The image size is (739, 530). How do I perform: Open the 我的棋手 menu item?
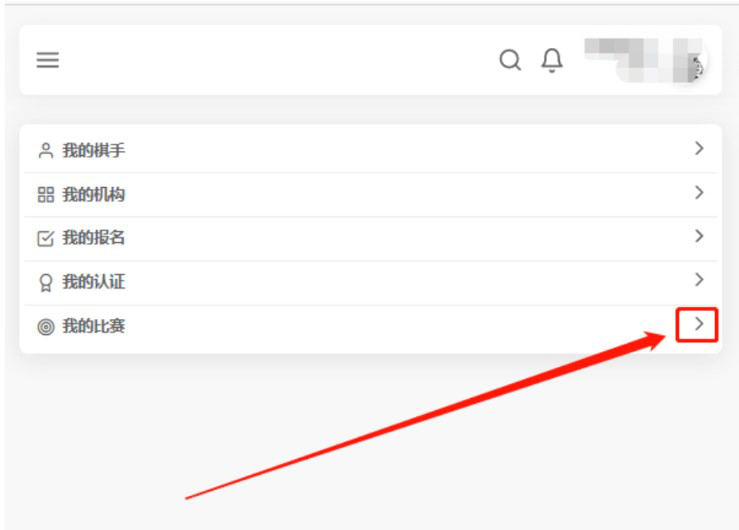[x=94, y=150]
